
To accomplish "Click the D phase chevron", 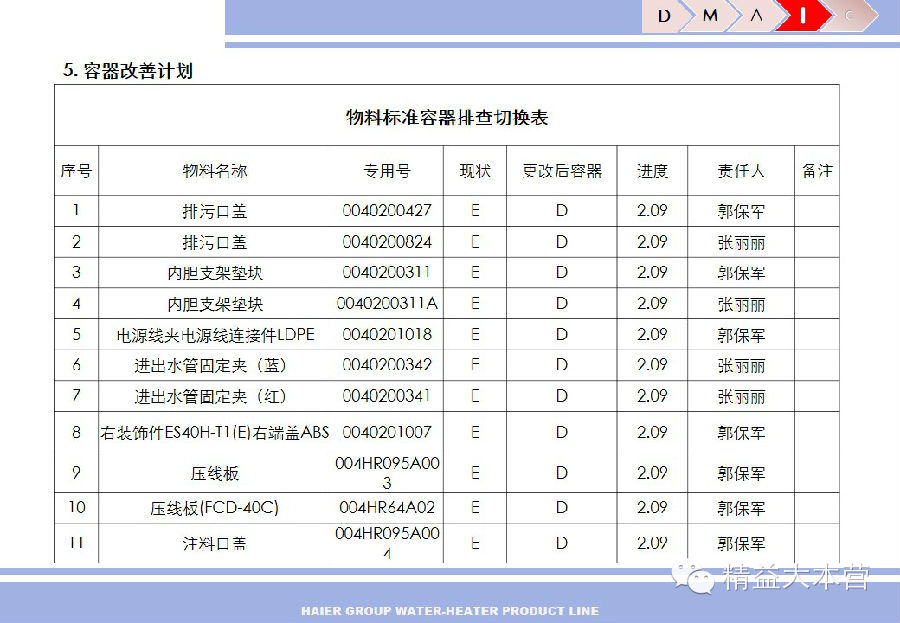I will (664, 16).
